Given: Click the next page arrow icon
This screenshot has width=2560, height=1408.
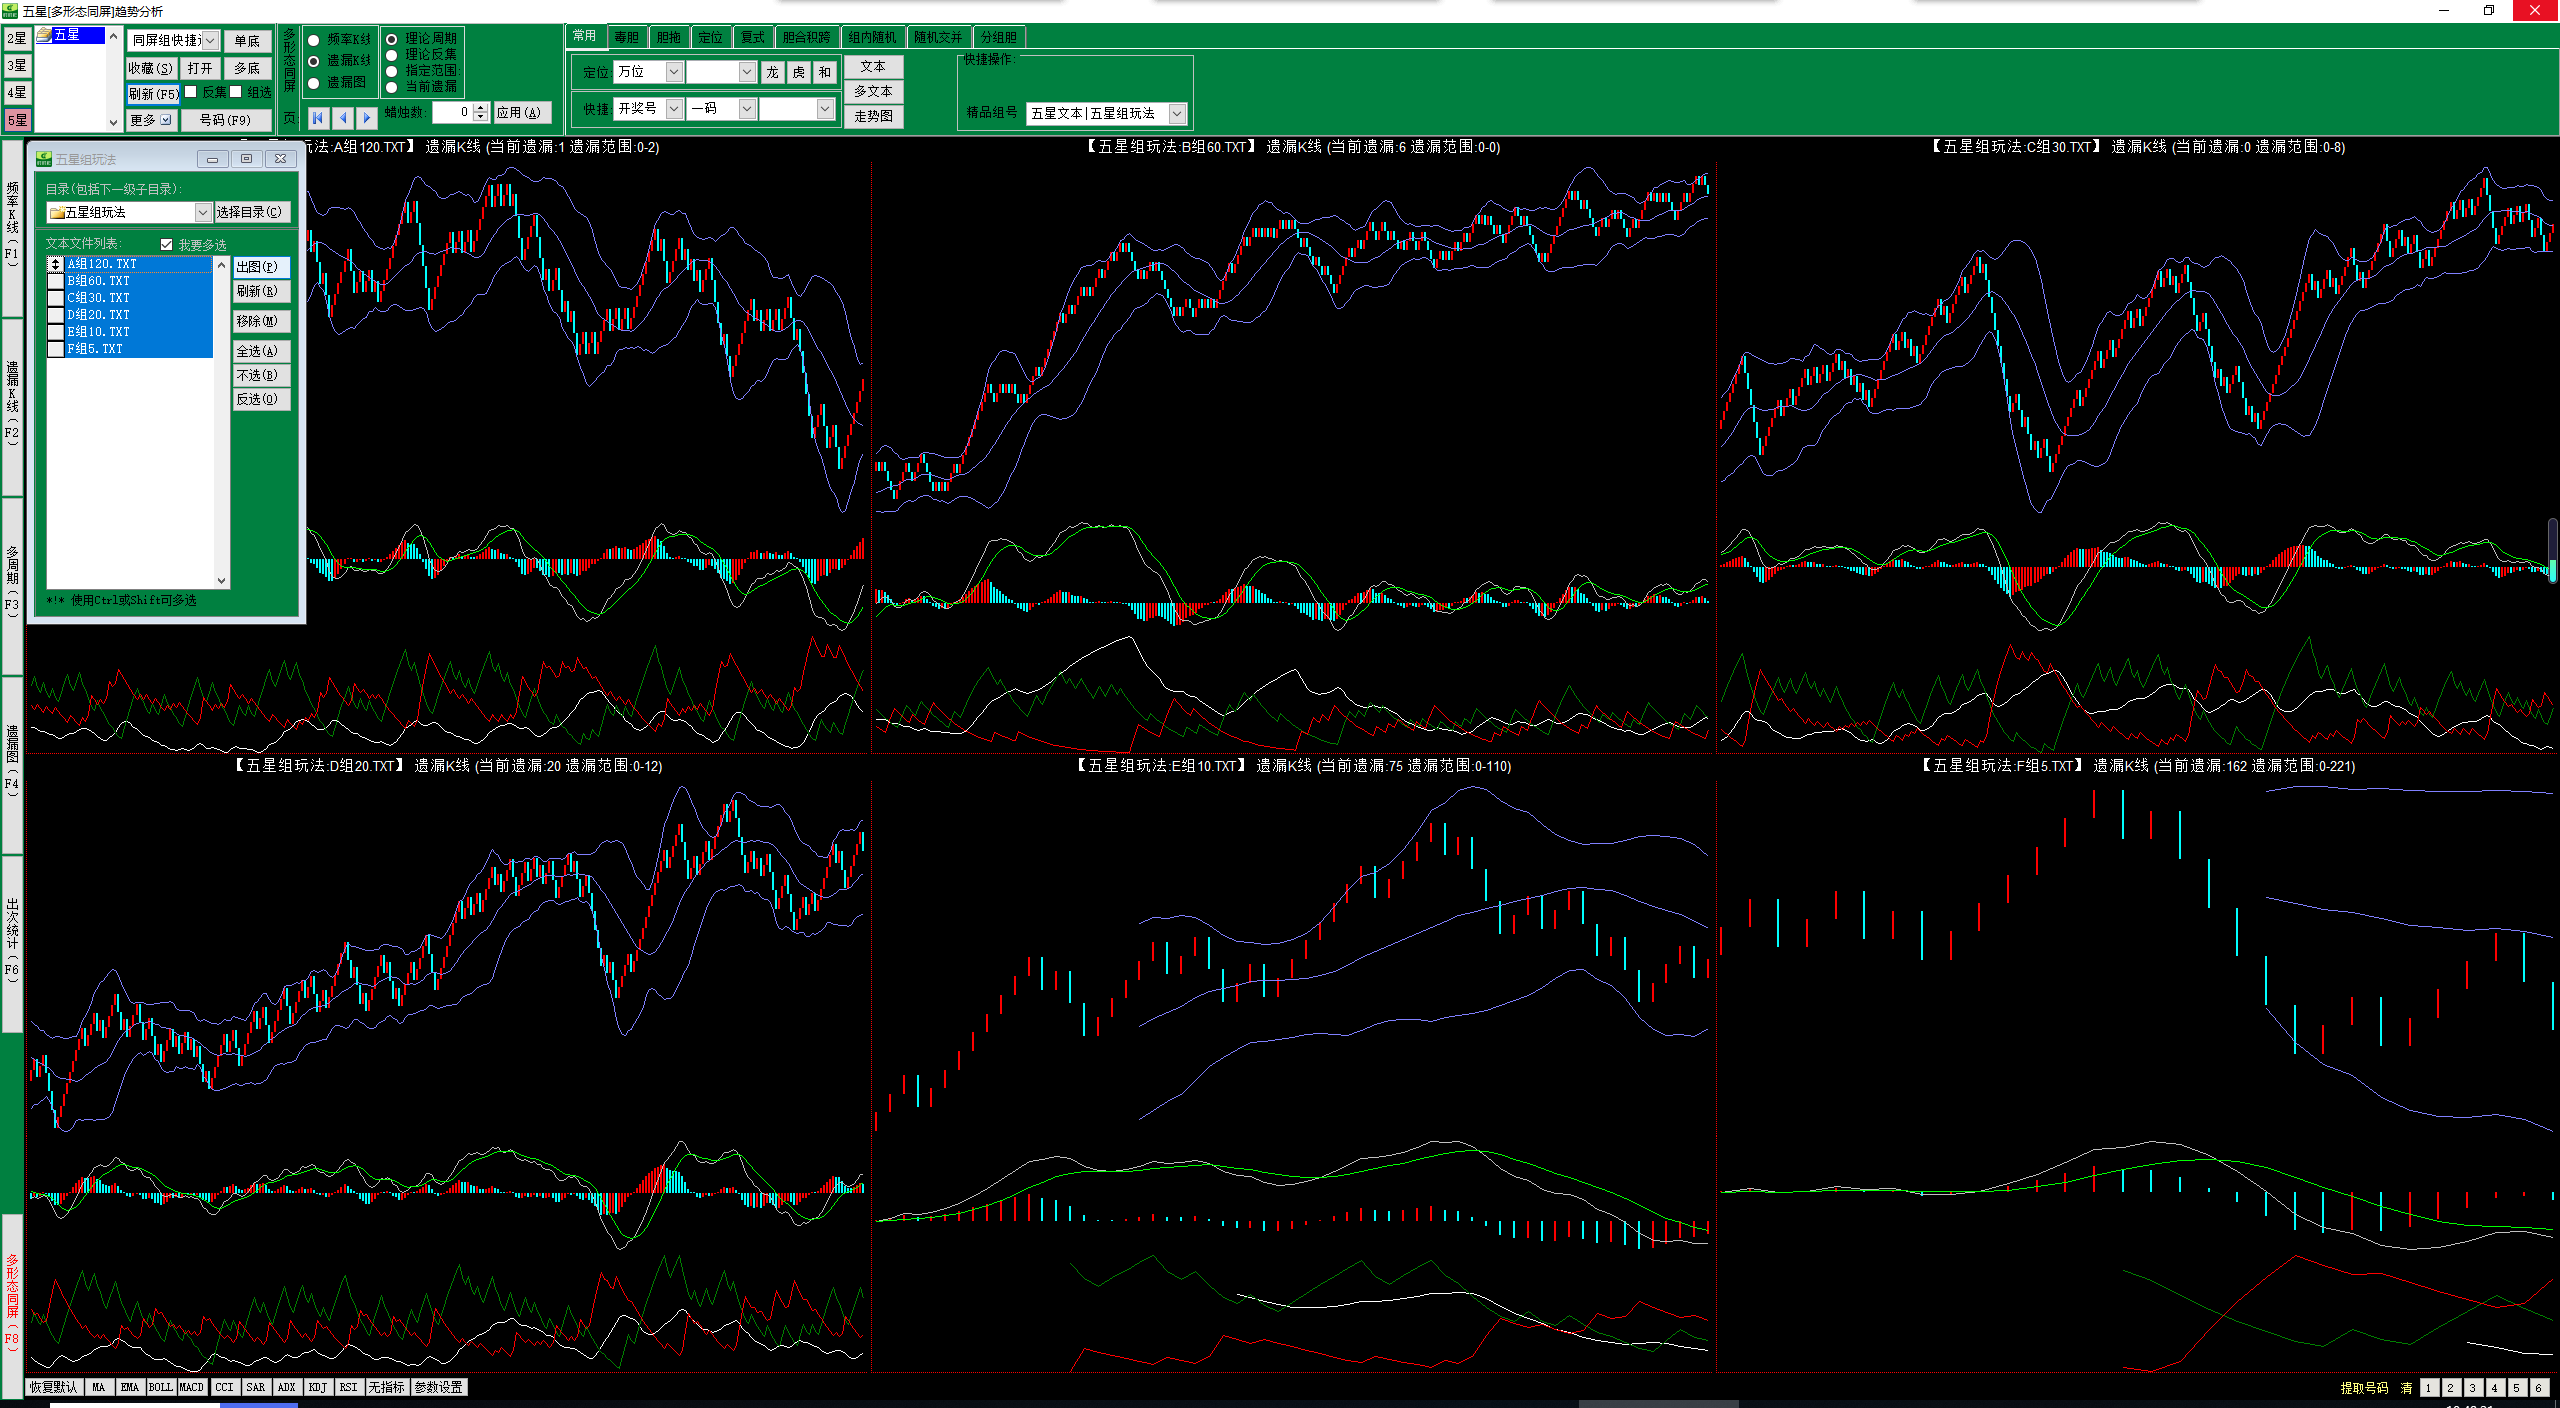Looking at the screenshot, I should click(366, 118).
